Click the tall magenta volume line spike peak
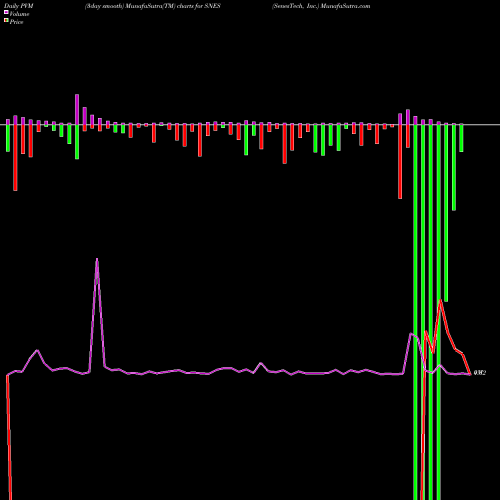This screenshot has width=500, height=500. coord(97,259)
